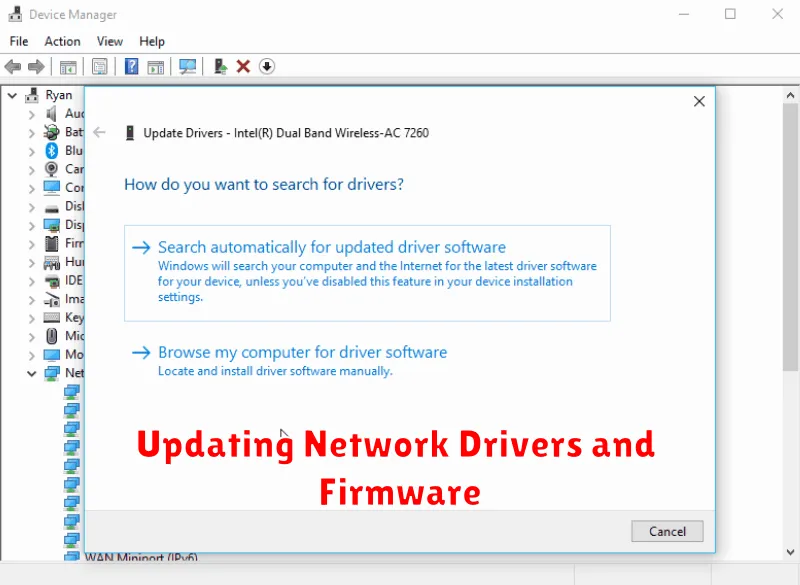
Task: Maximize the Device Manager window
Action: point(731,14)
